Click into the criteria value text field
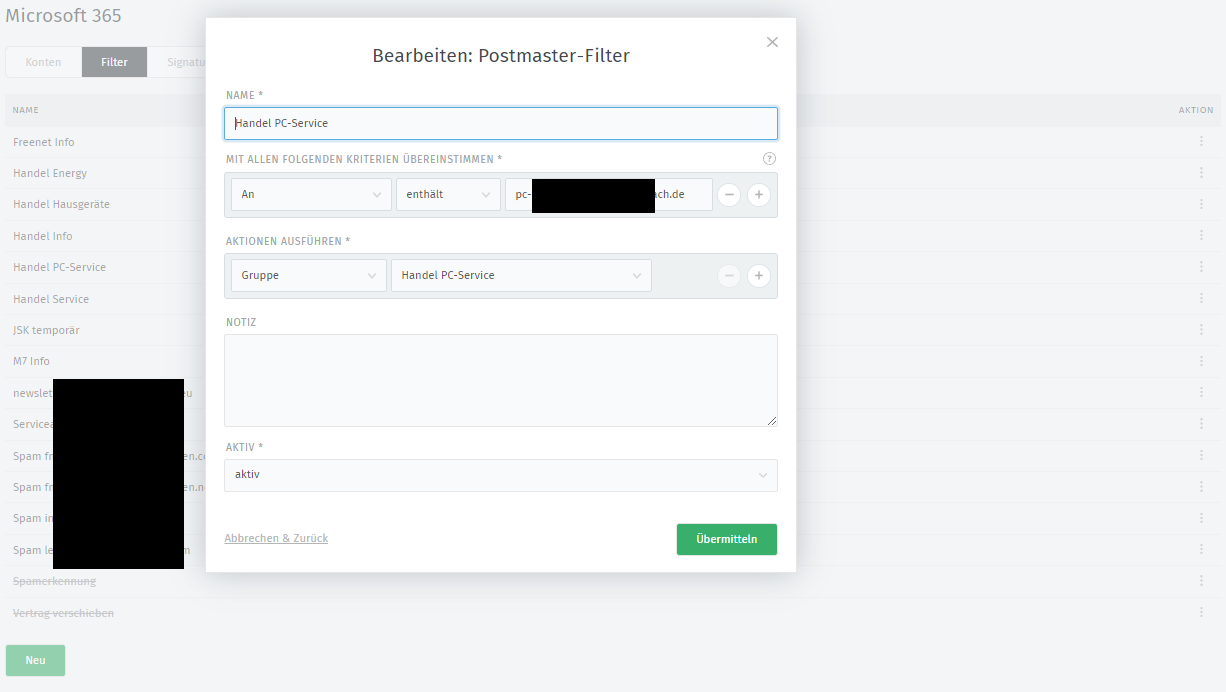 coord(609,195)
